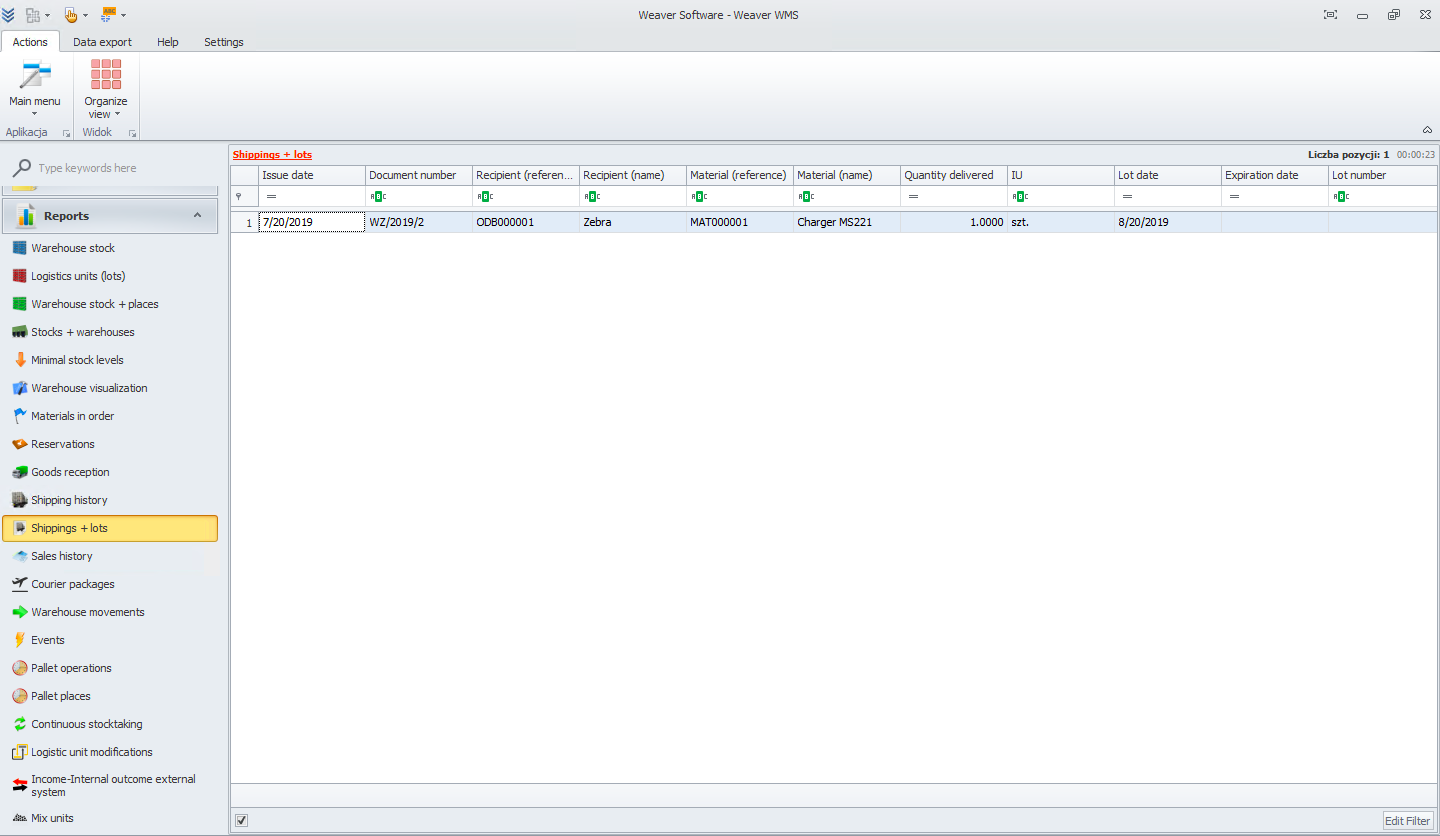Open Courier packages report
Screen dimensions: 1440x836
pyautogui.click(x=110, y=584)
